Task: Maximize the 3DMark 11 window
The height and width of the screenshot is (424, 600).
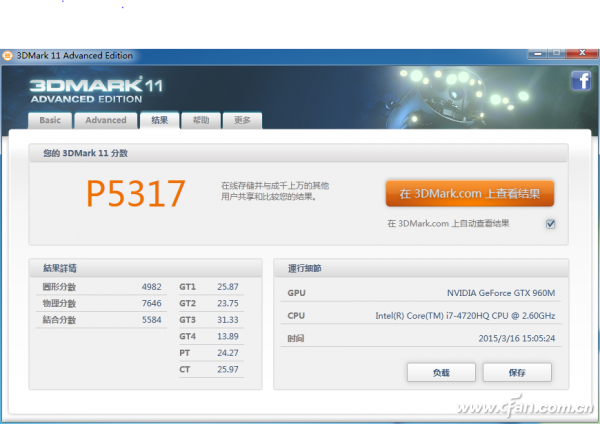Action: click(556, 54)
